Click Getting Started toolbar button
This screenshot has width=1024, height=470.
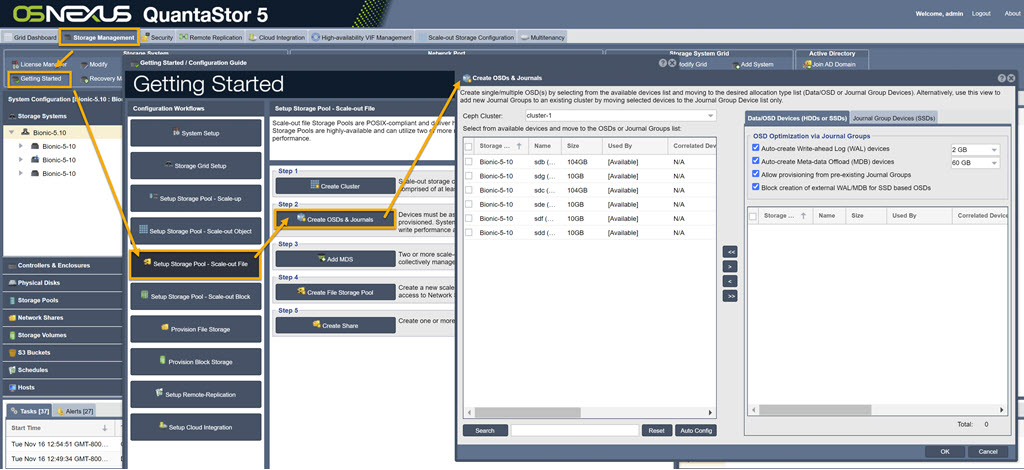pyautogui.click(x=39, y=79)
